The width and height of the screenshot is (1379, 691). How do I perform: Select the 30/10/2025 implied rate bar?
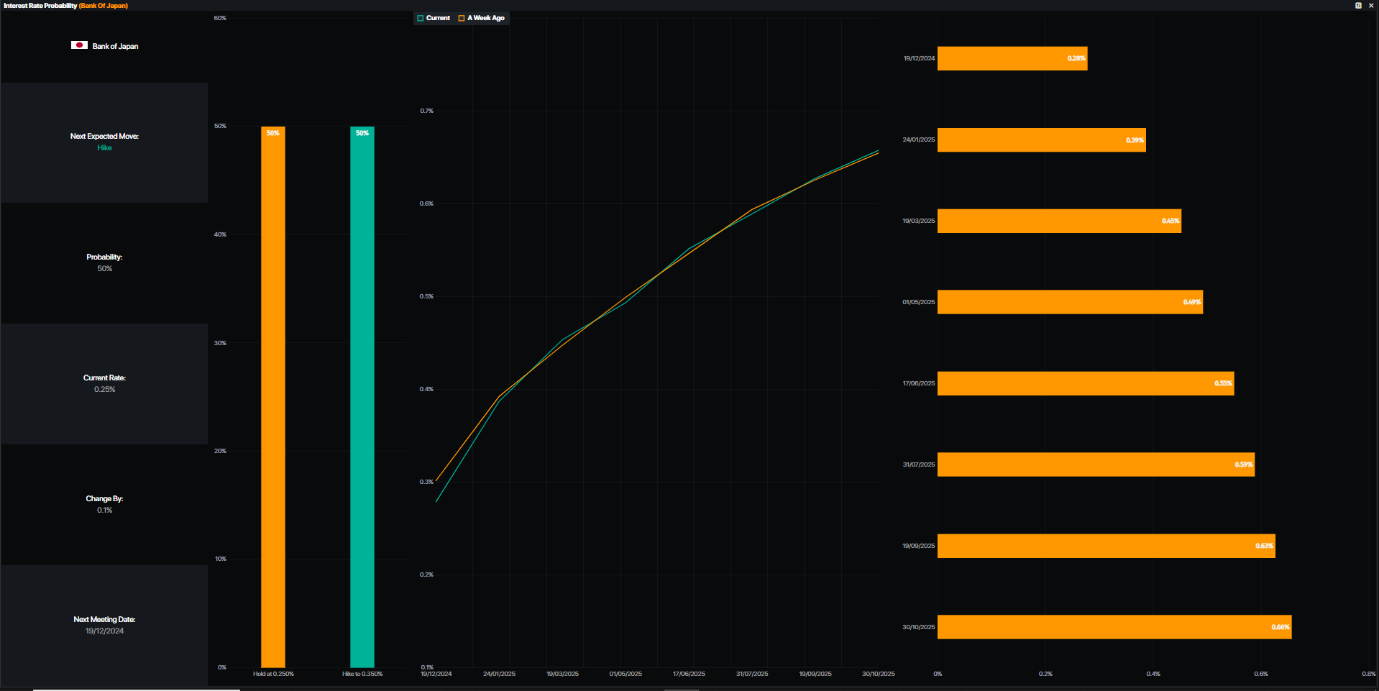tap(1115, 627)
